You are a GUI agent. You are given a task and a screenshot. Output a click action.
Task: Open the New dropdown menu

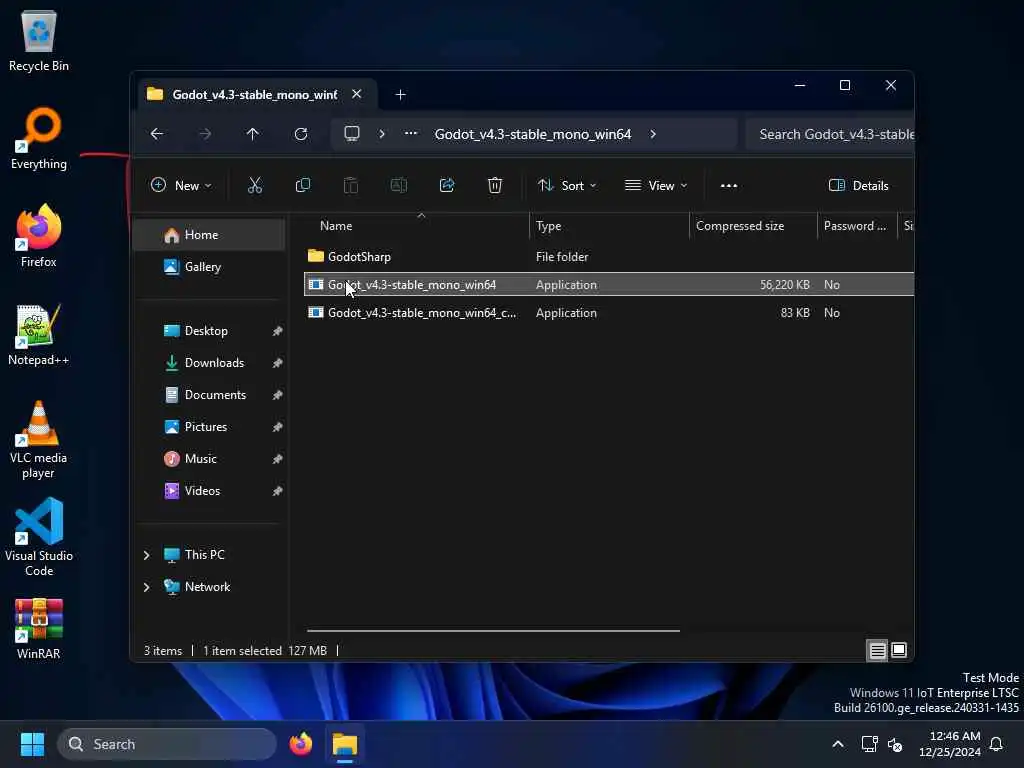(x=181, y=185)
